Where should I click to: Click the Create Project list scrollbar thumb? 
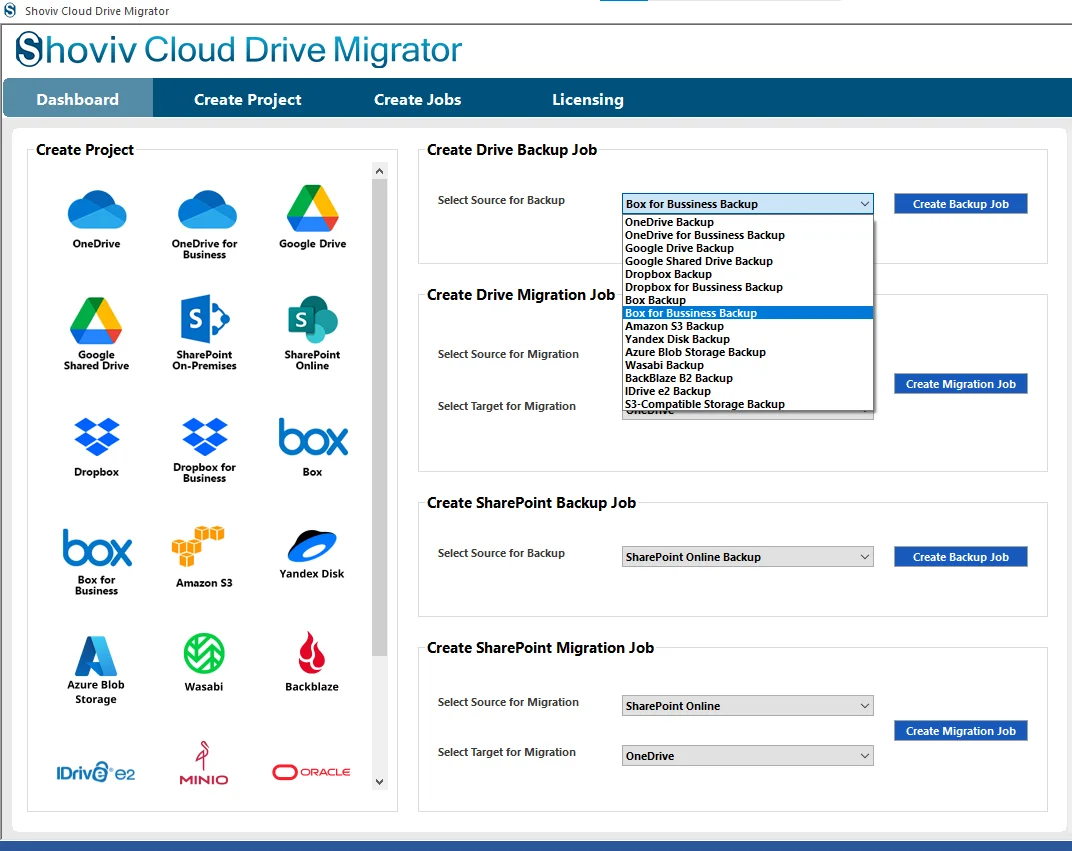tap(379, 418)
